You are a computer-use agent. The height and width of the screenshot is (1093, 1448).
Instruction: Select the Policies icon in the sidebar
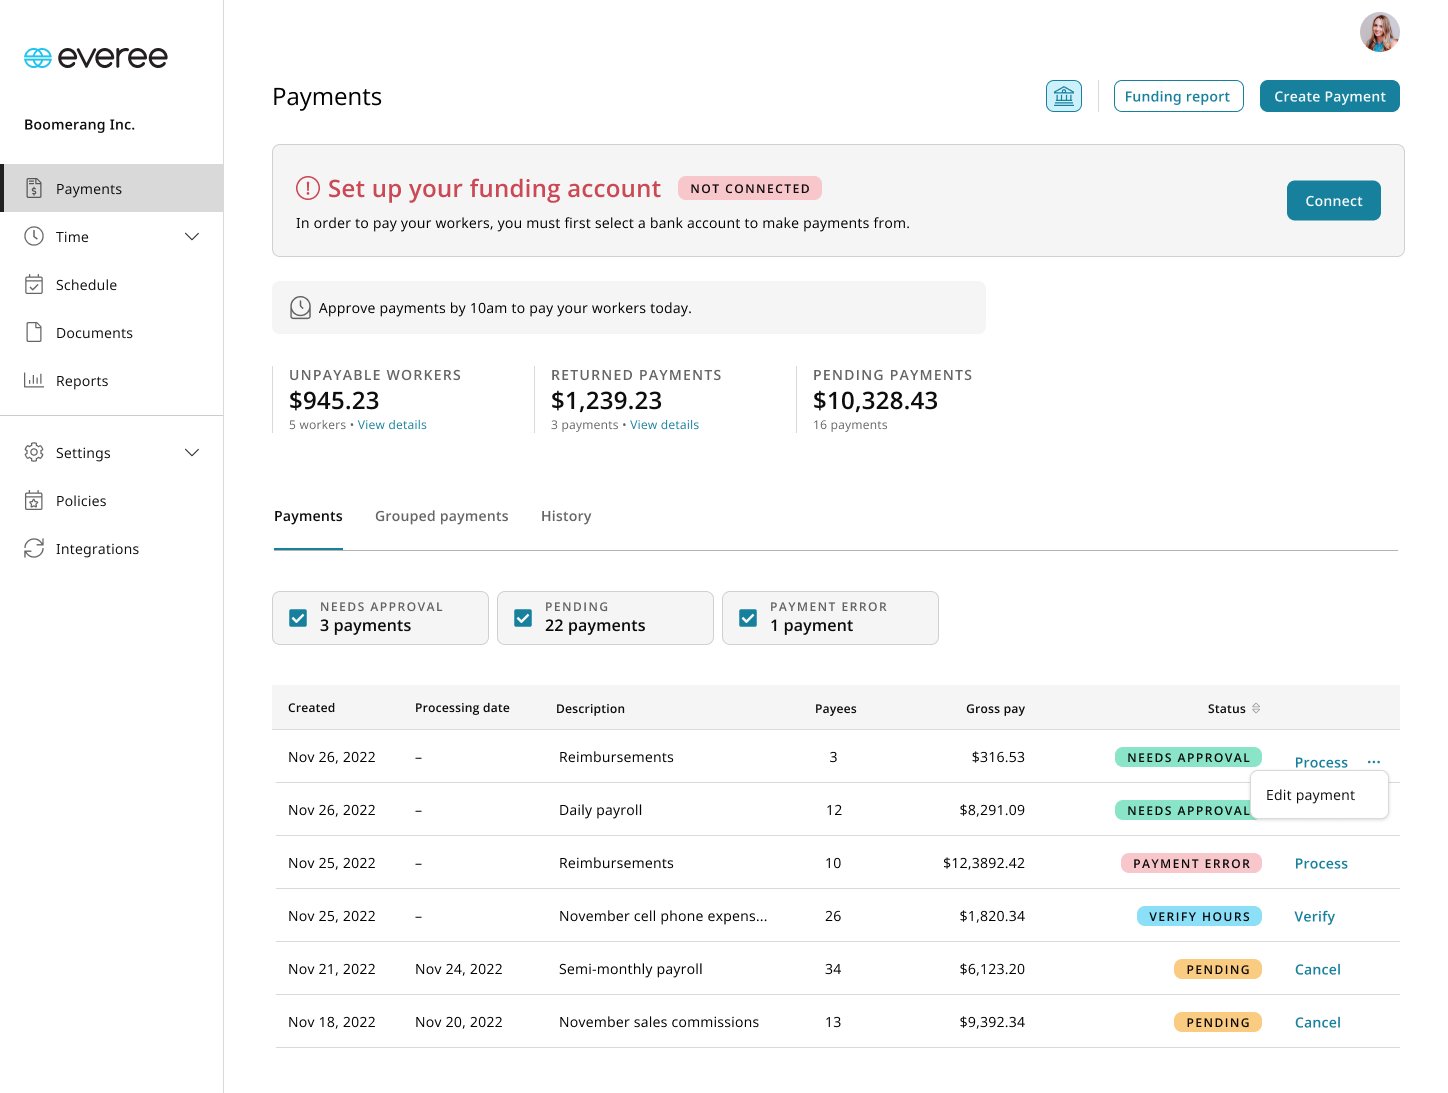tap(34, 500)
